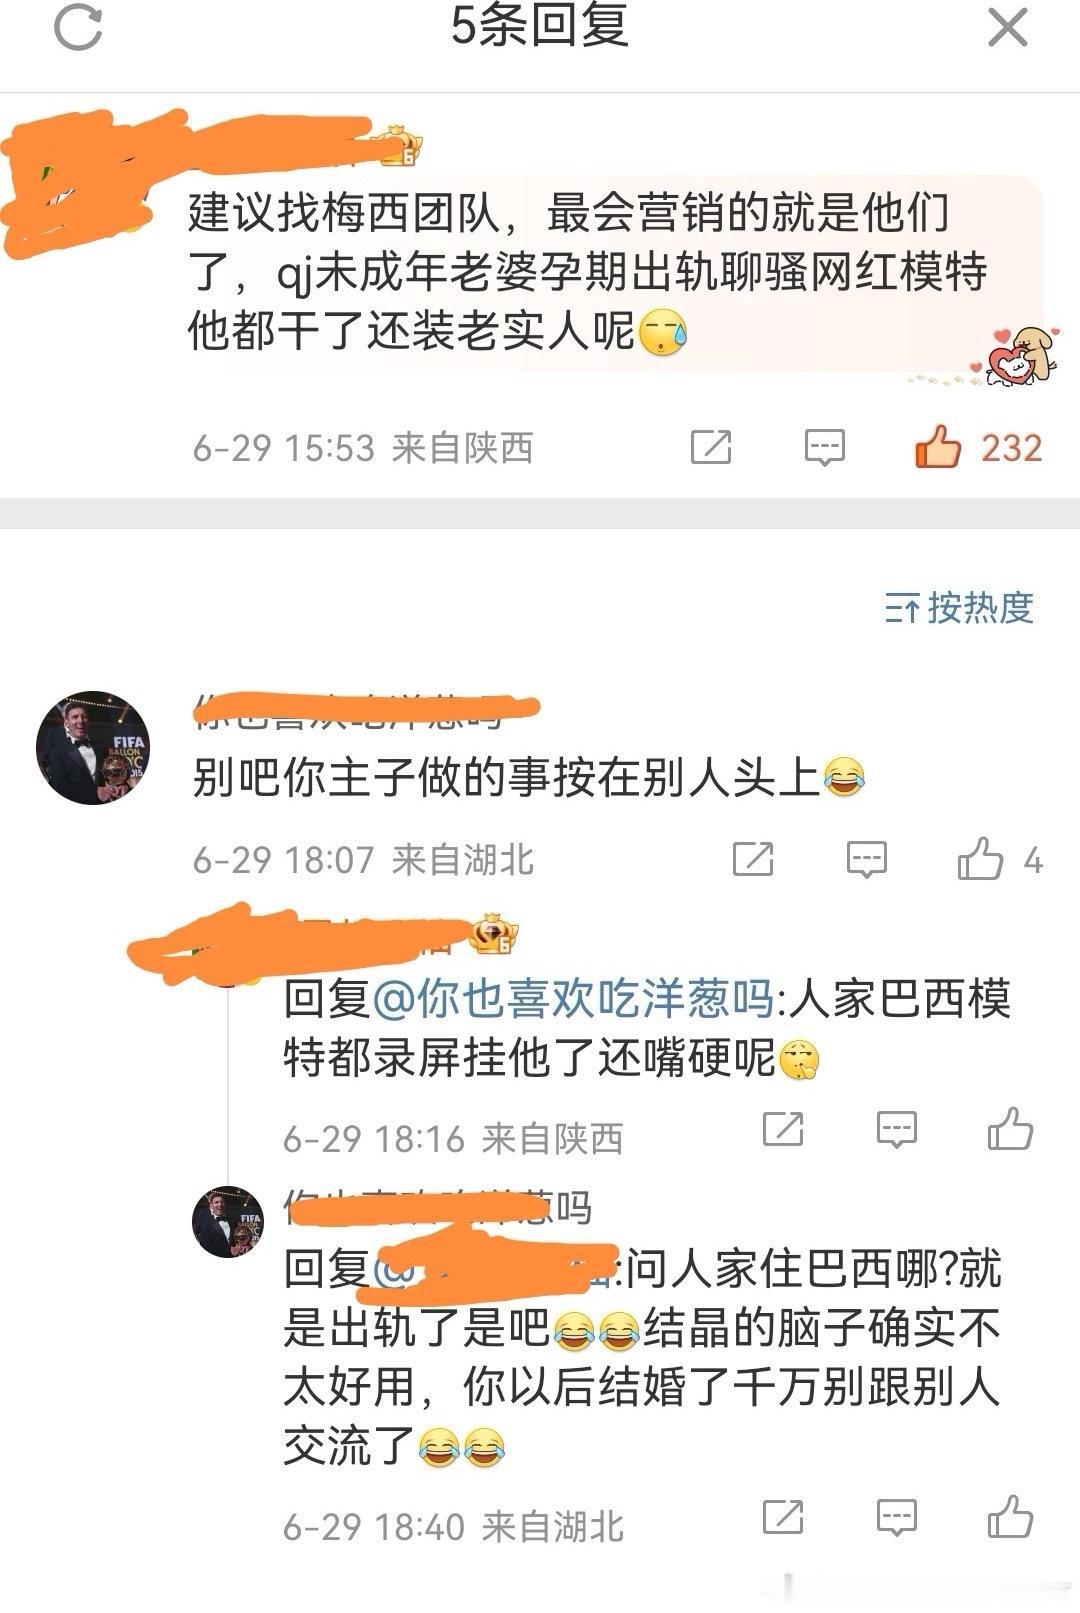
Task: Open the @你也喜欢吃洋葱吗 mention link
Action: coord(572,999)
